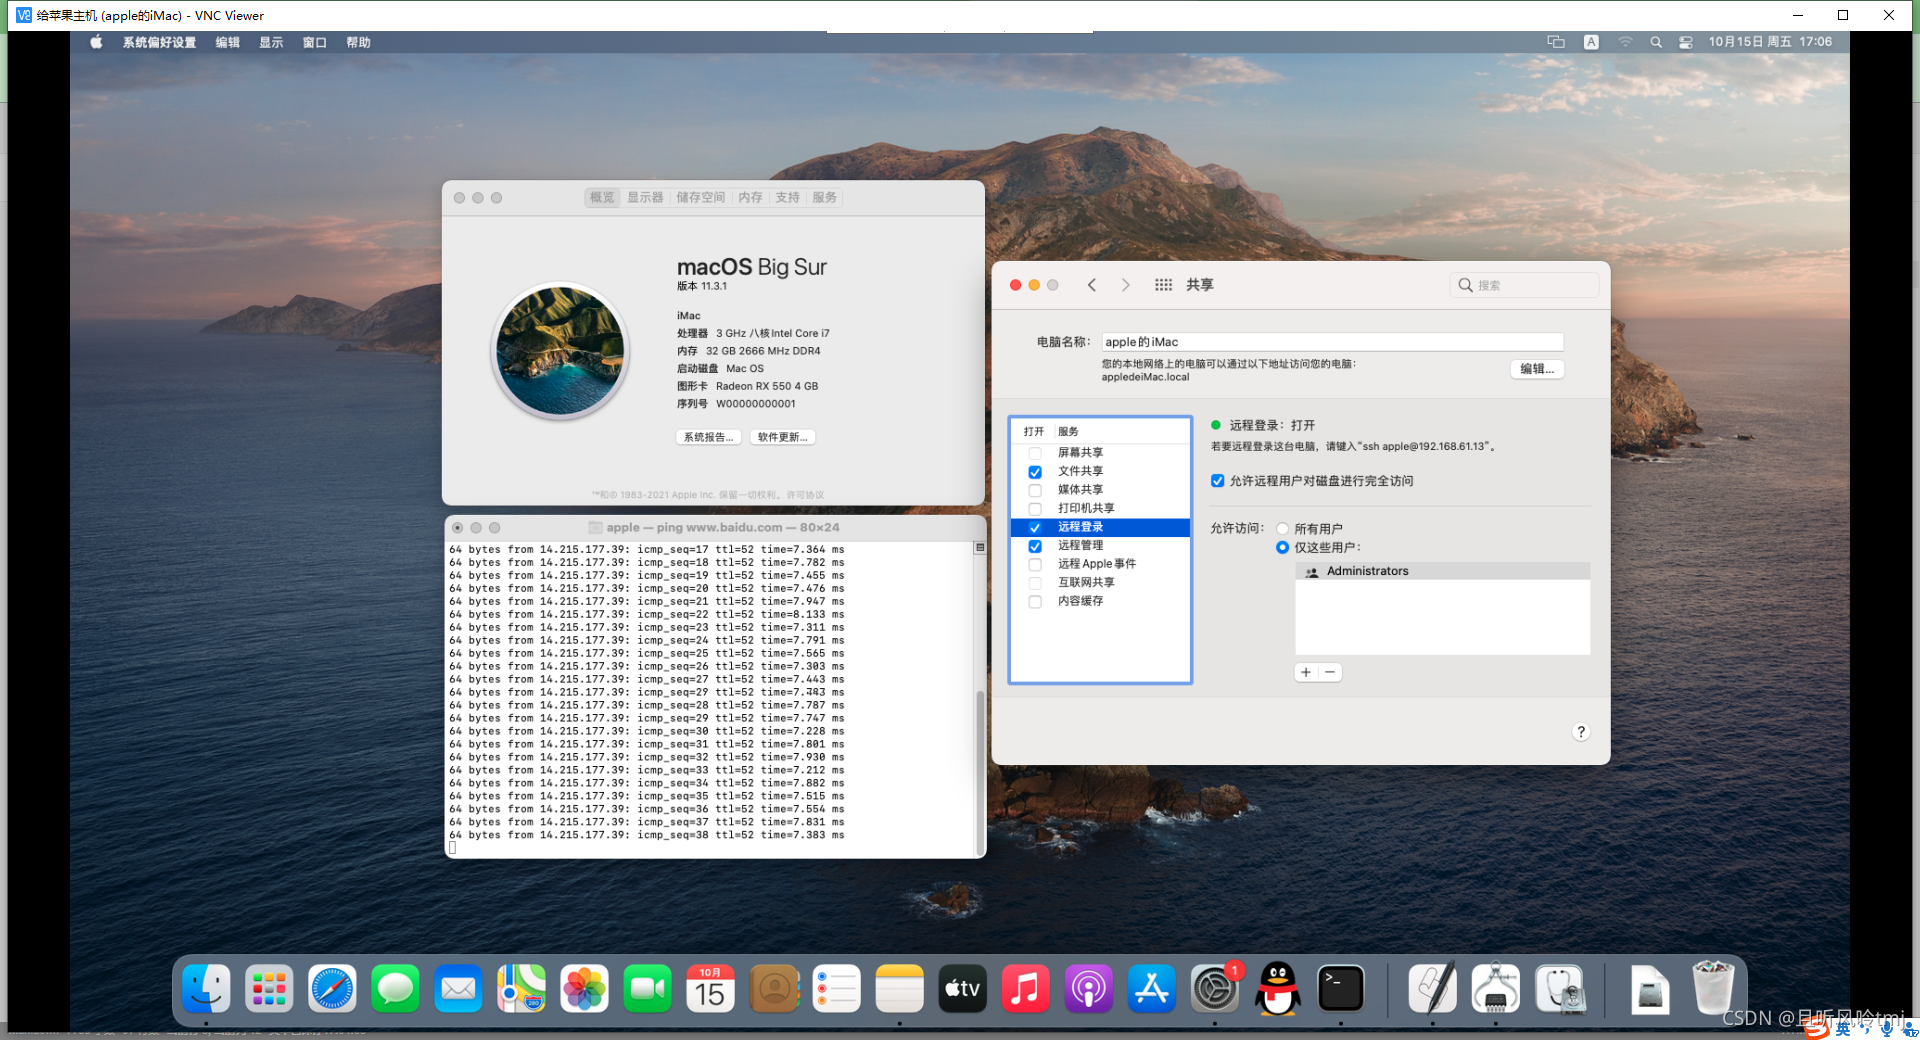Open App Store from the Dock
The width and height of the screenshot is (1920, 1040).
[x=1151, y=989]
